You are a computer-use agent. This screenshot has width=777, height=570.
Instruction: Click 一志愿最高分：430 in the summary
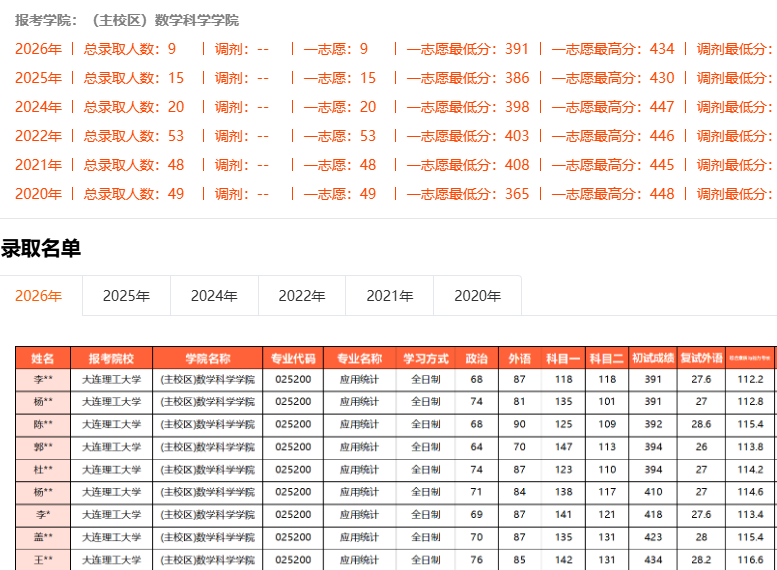point(613,78)
